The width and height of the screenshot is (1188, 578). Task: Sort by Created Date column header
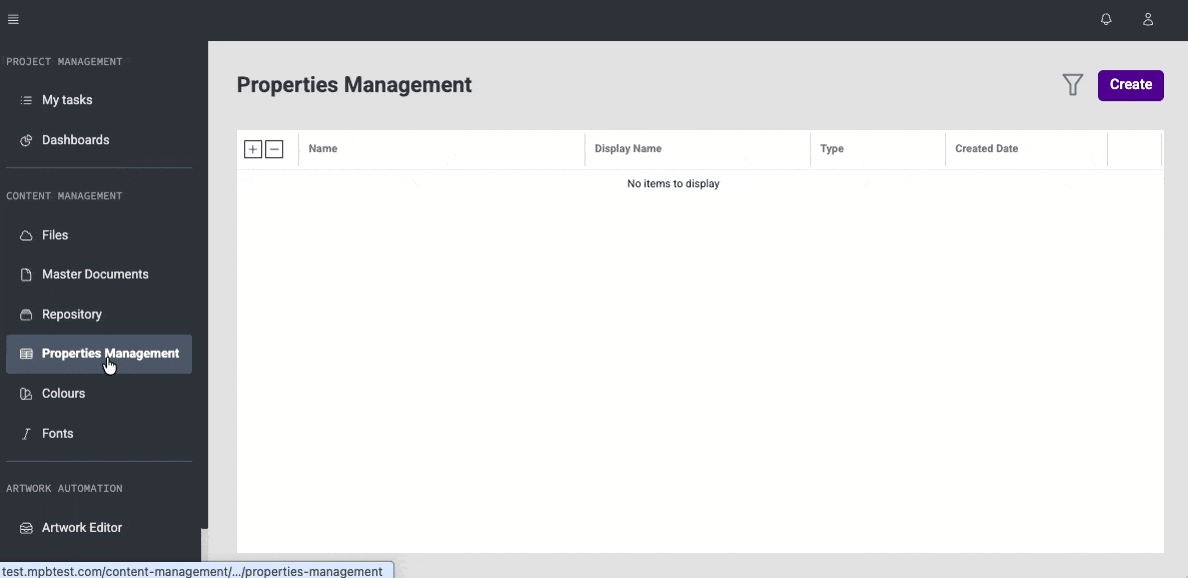tap(1026, 149)
